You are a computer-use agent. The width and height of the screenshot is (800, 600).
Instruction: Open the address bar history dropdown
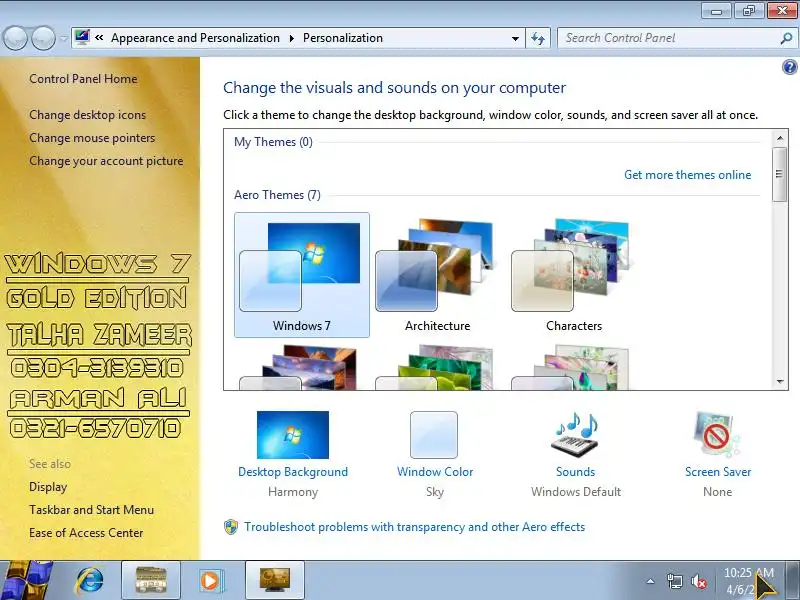[515, 38]
